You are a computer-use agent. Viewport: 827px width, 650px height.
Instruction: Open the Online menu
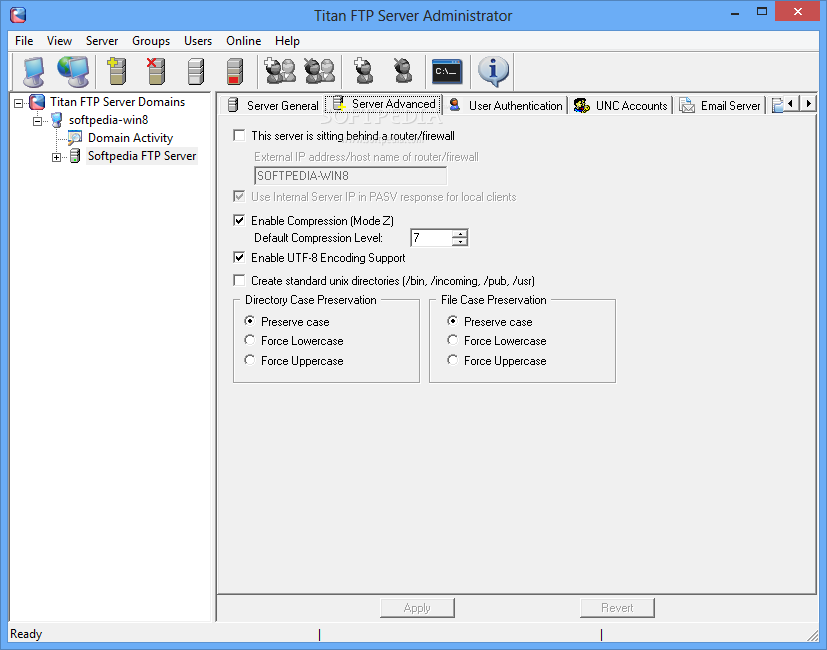[x=244, y=41]
